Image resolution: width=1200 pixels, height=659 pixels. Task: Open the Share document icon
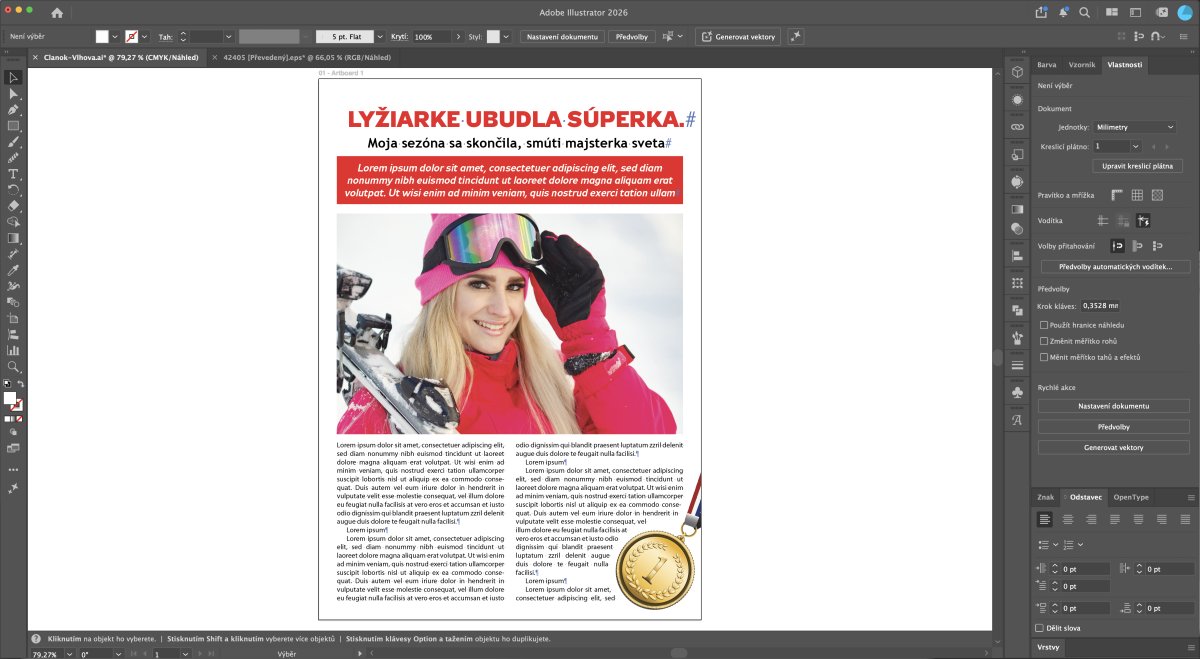(x=1040, y=12)
